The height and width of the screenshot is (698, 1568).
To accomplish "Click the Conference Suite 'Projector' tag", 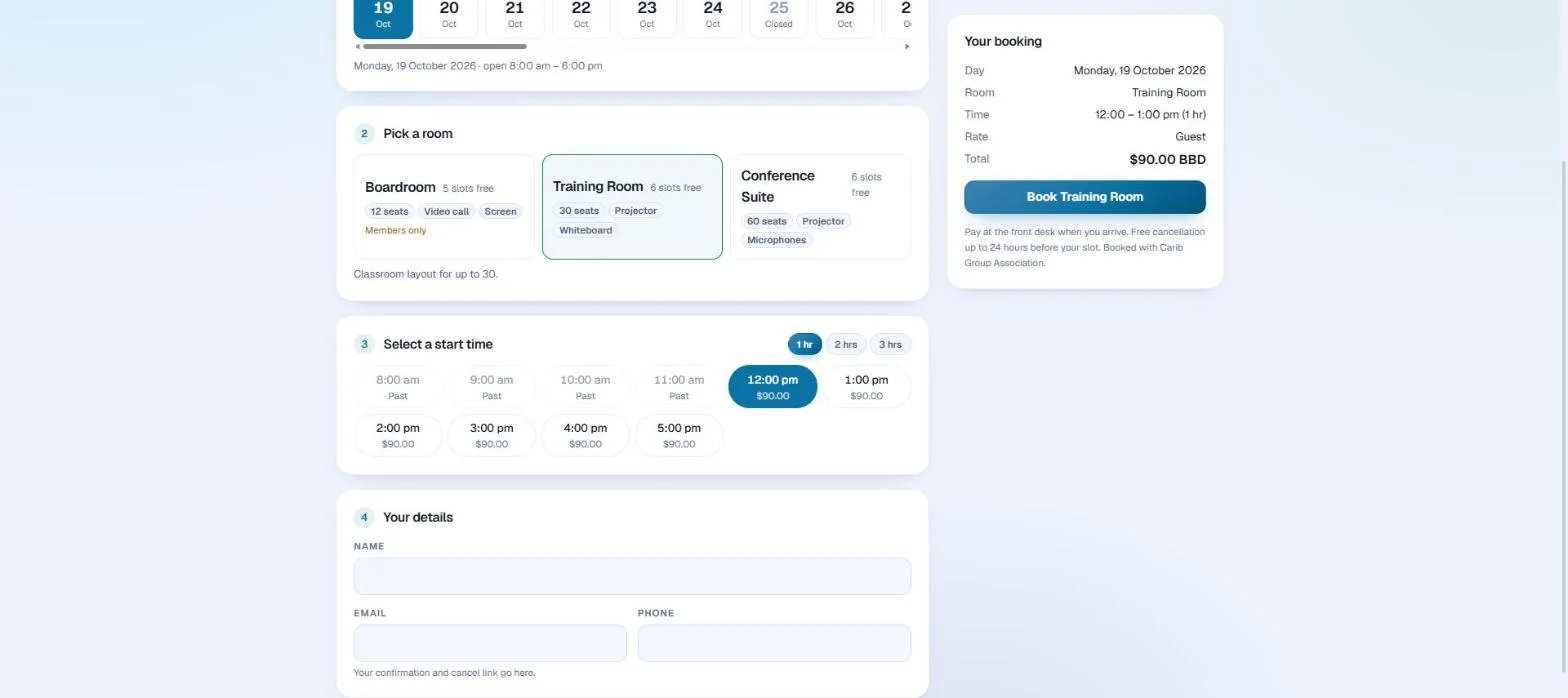I will (x=824, y=221).
